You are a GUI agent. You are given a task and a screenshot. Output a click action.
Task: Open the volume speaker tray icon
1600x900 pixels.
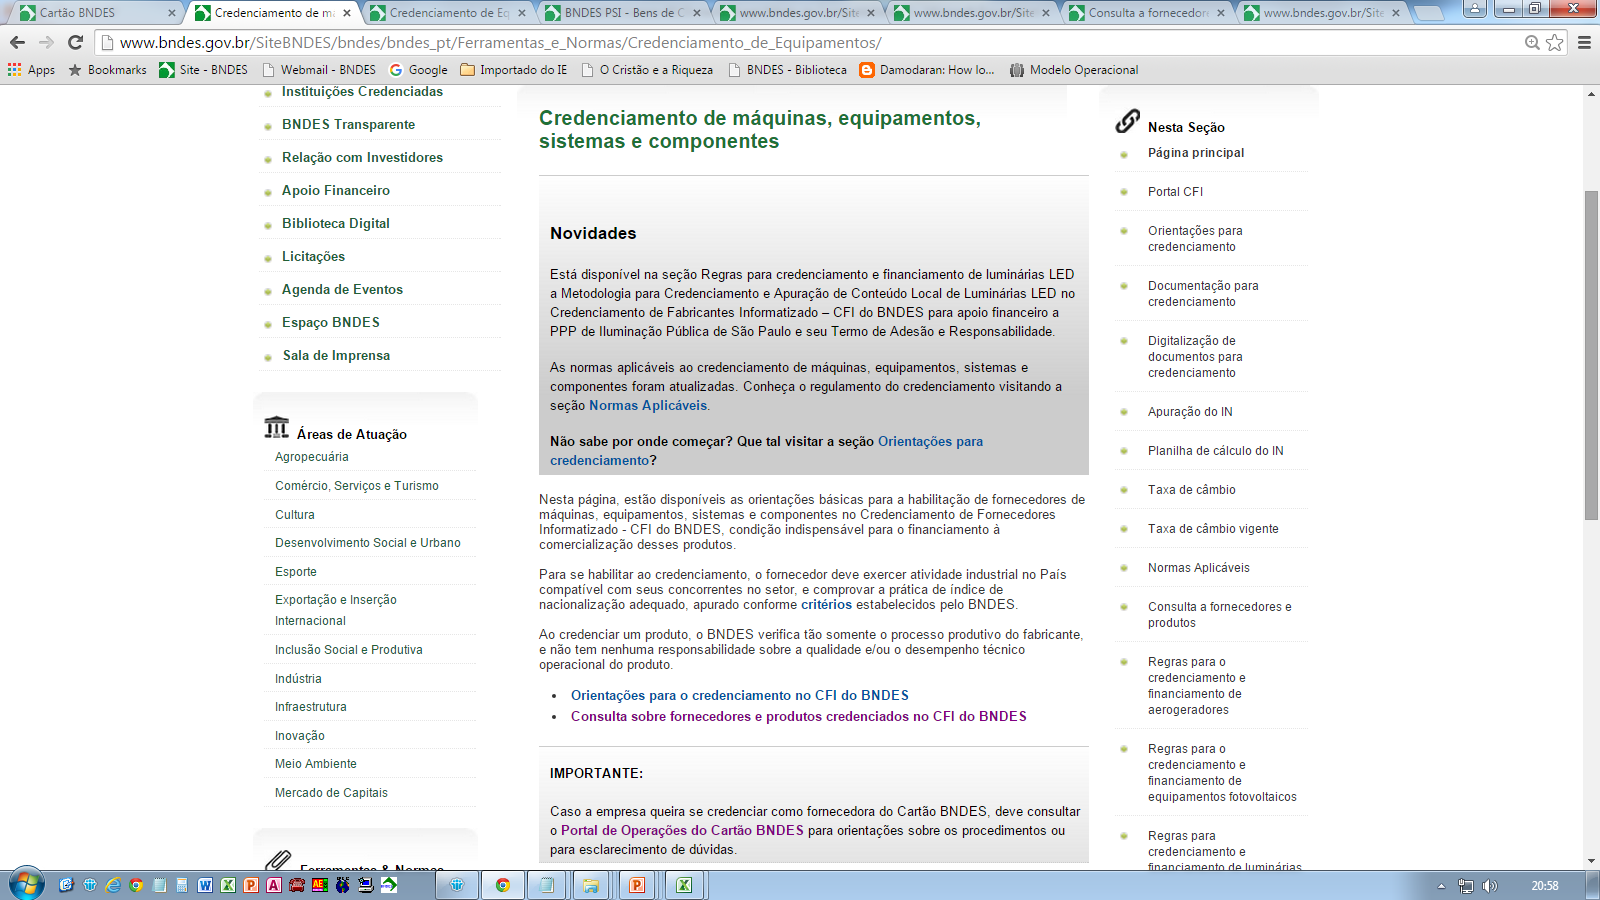pos(1490,886)
